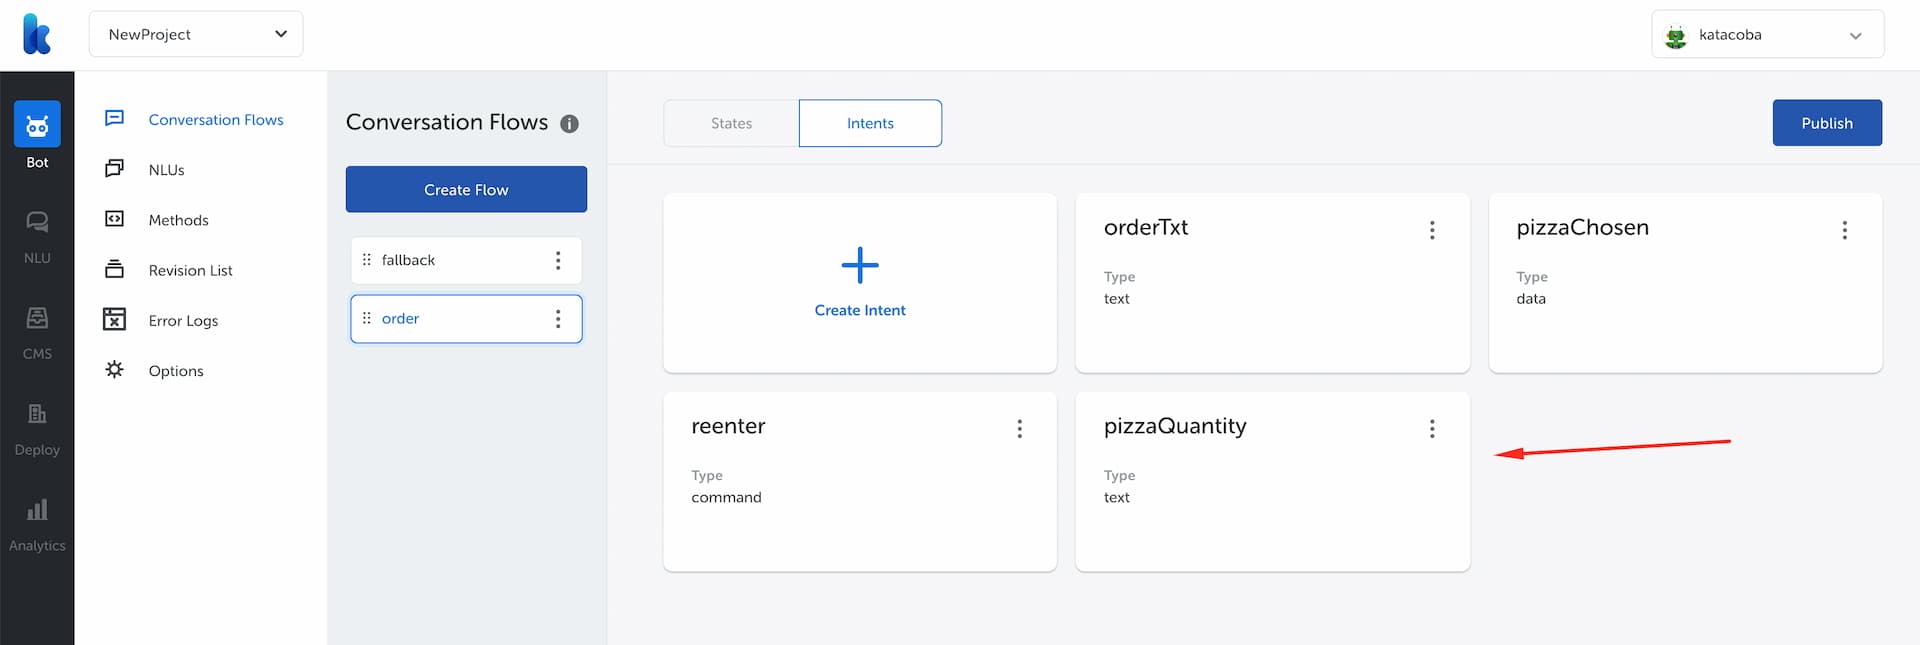Click the Kata logo at top left
Image resolution: width=1920 pixels, height=645 pixels.
point(37,34)
